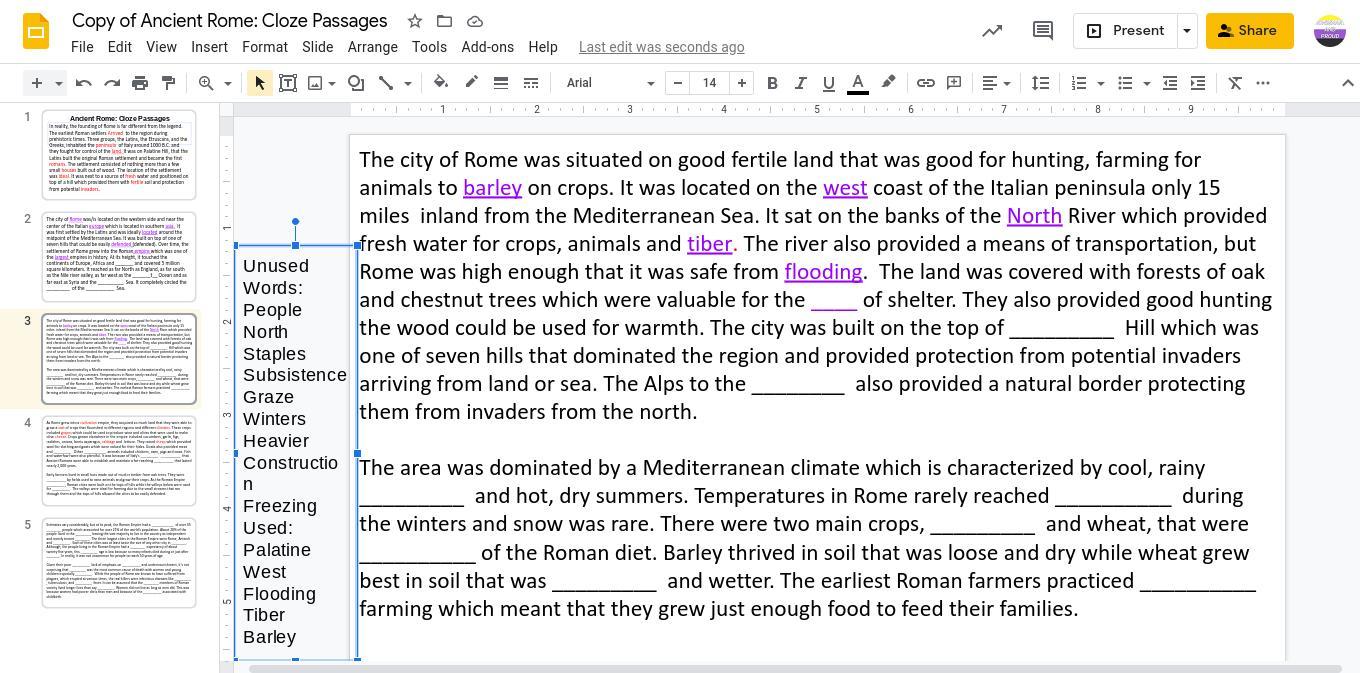This screenshot has height=673, width=1360.
Task: Open Line spacing options
Action: pyautogui.click(x=1041, y=83)
